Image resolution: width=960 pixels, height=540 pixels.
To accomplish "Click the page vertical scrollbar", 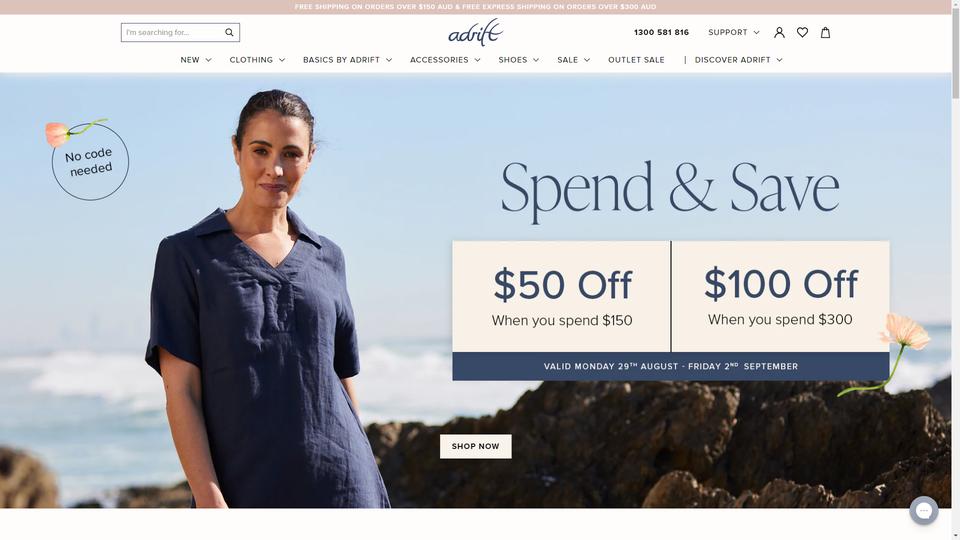I will click(x=956, y=270).
